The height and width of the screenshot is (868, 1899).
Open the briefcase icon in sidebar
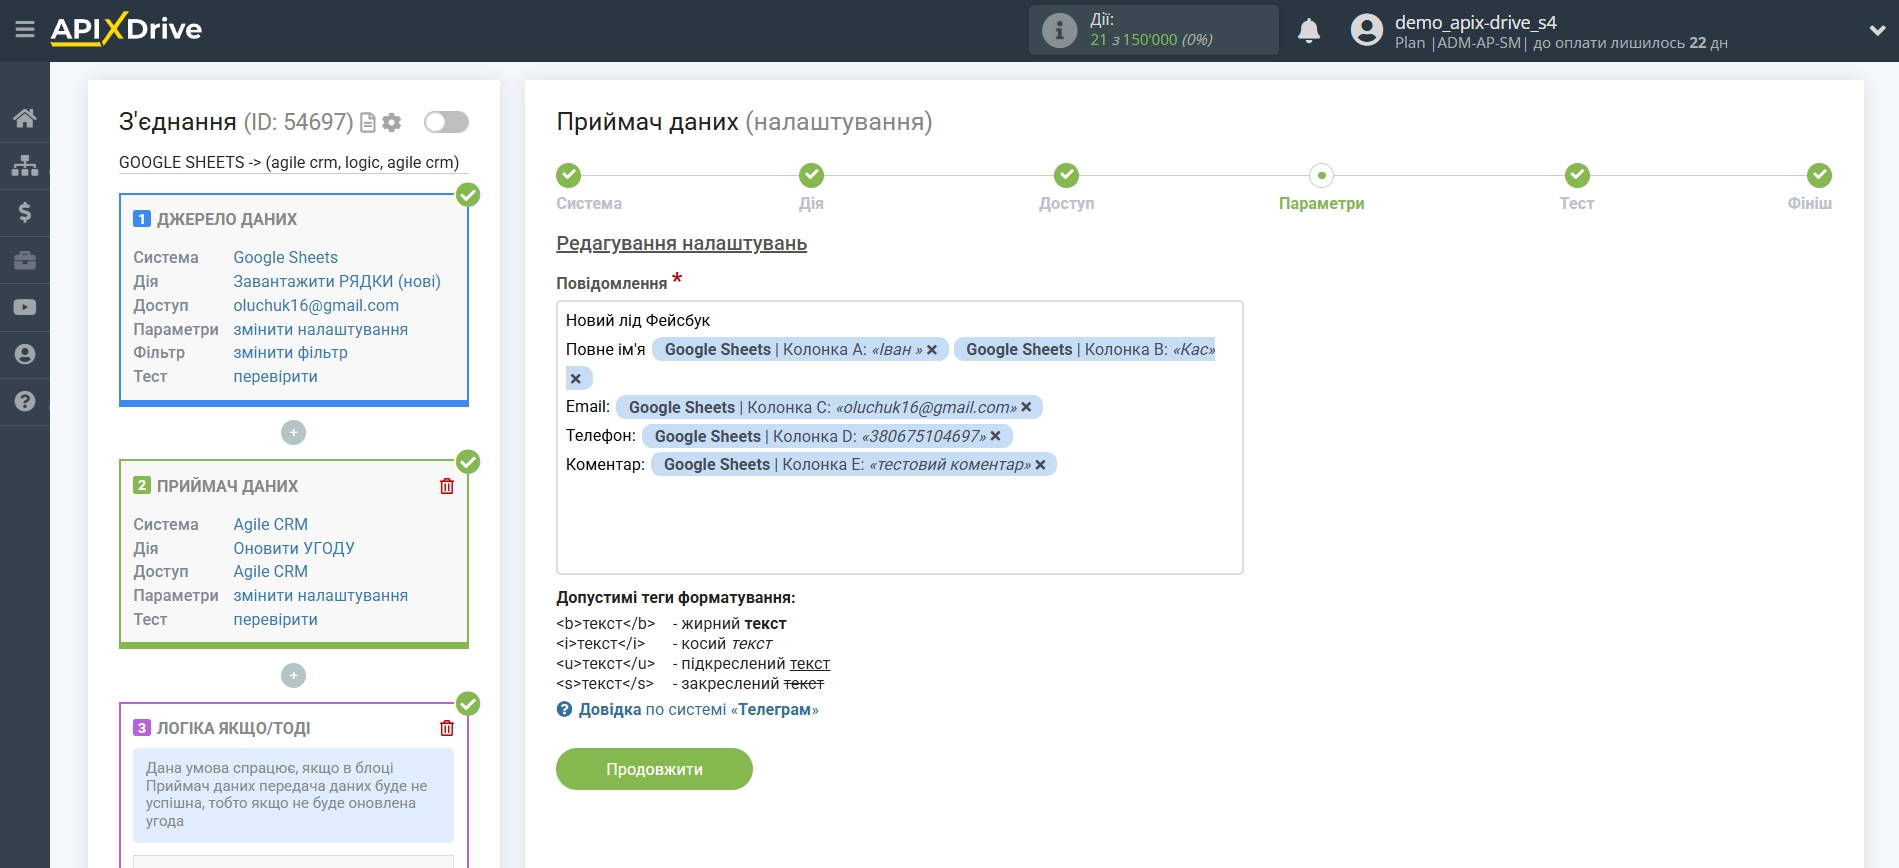coord(25,260)
